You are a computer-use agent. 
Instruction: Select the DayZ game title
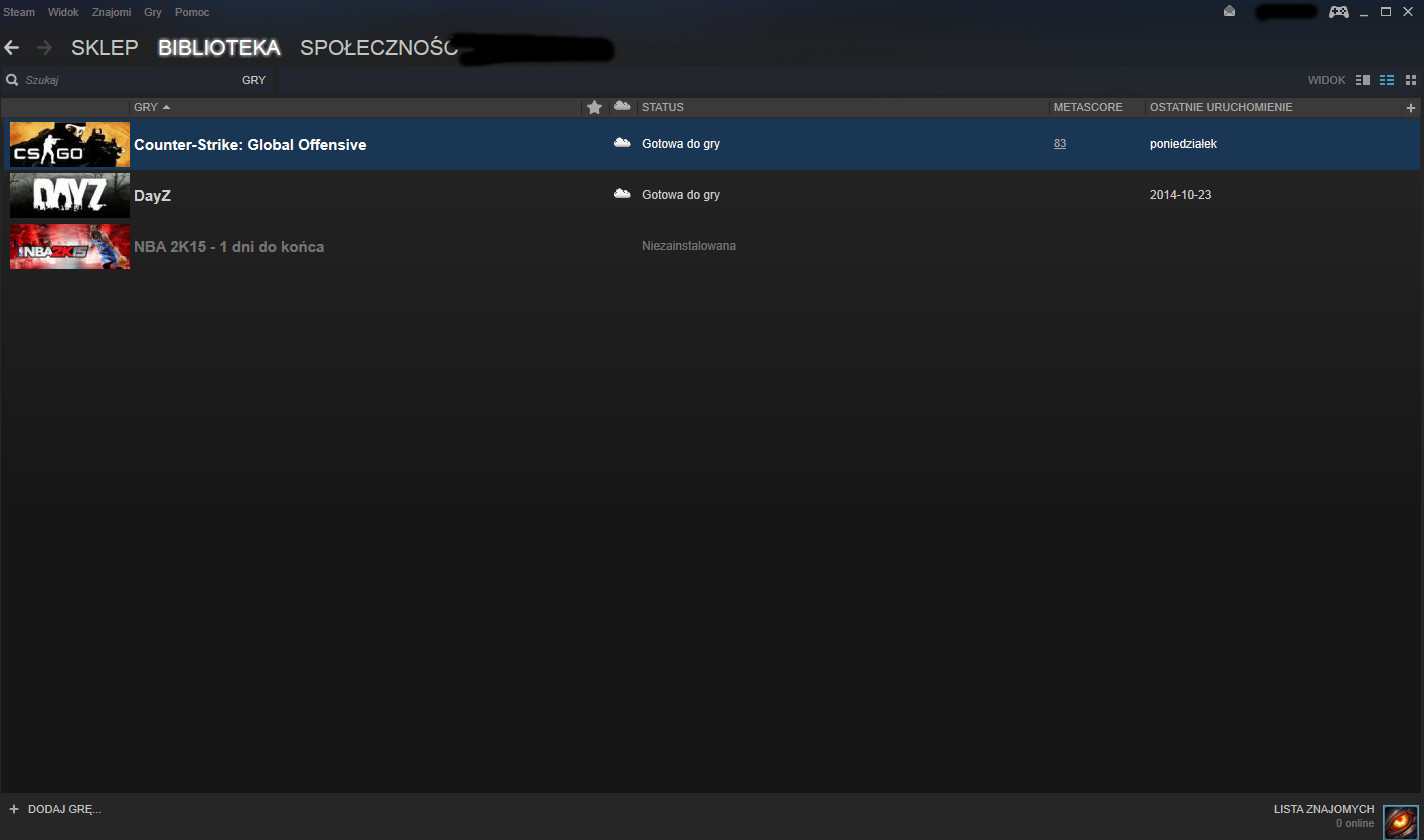(x=152, y=196)
